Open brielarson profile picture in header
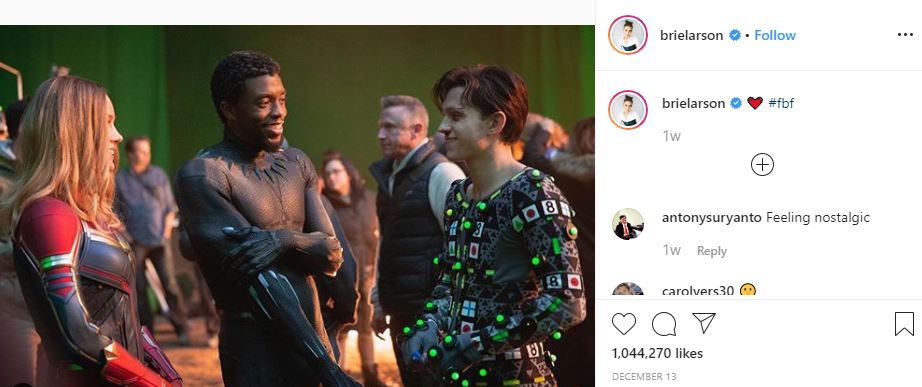The width and height of the screenshot is (922, 387). 628,35
